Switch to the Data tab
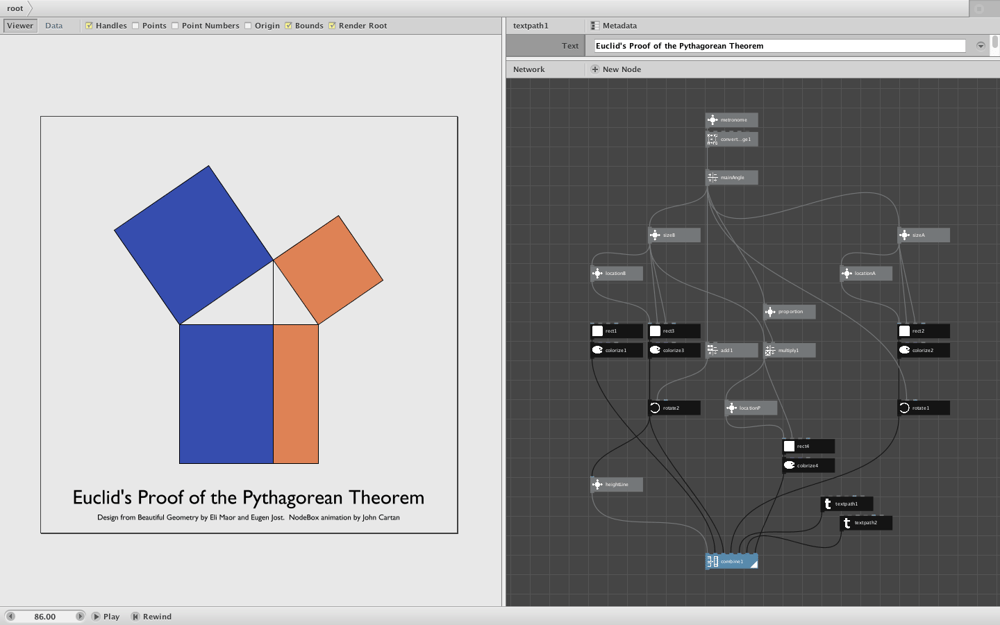The width and height of the screenshot is (1000, 625). [54, 26]
